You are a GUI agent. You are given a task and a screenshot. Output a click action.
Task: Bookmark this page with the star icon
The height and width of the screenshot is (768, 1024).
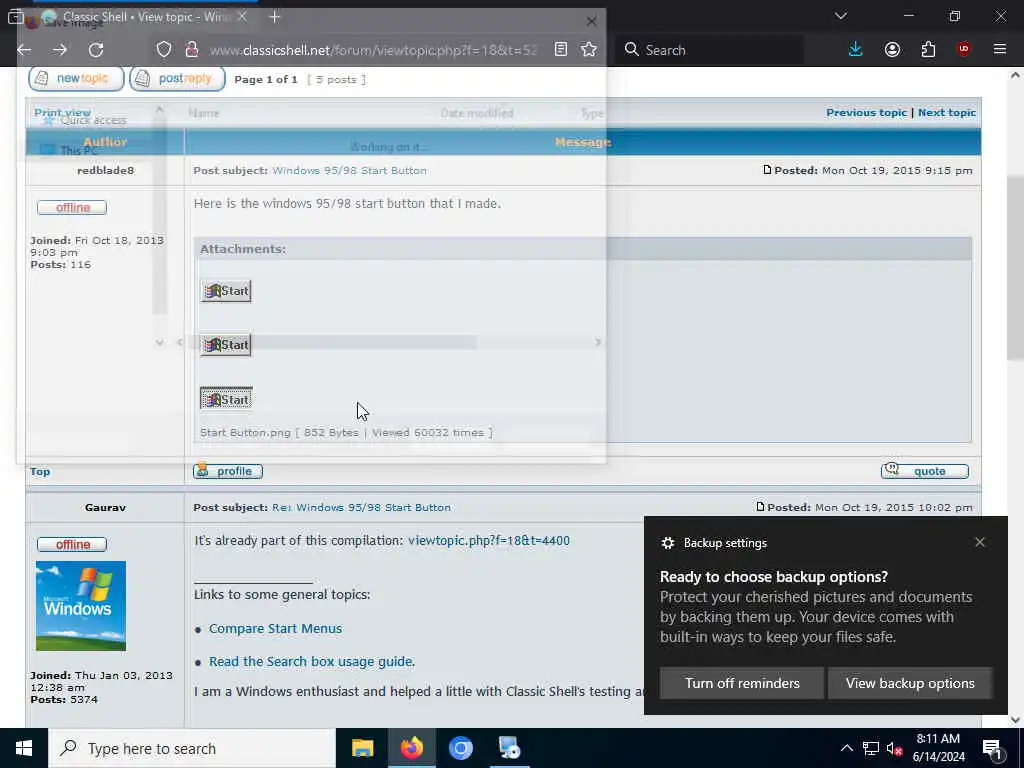pos(588,50)
